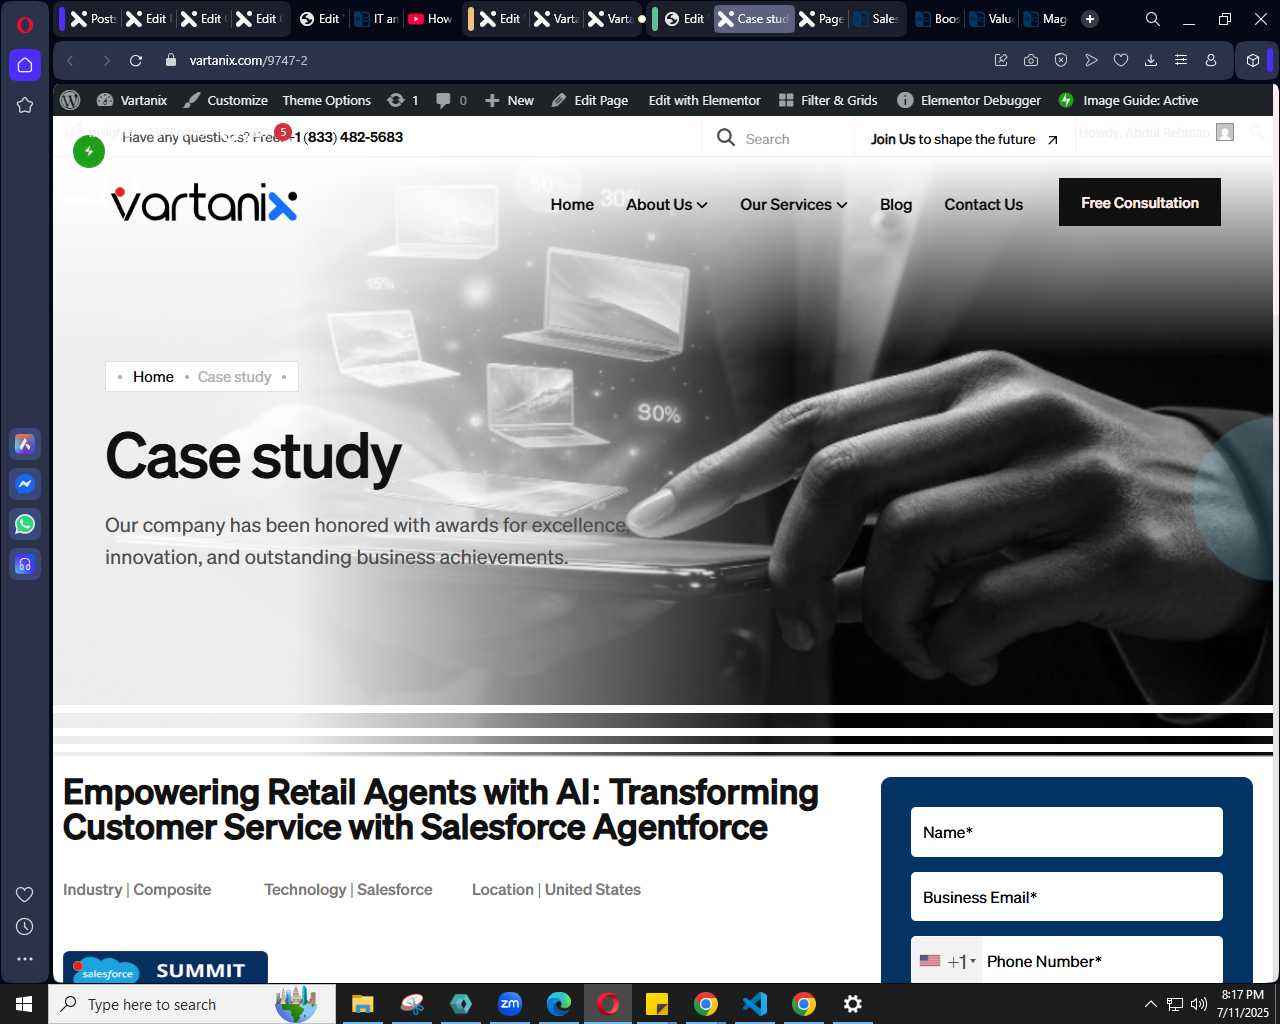Click Edit Page in admin bar
The height and width of the screenshot is (1024, 1280).
590,100
